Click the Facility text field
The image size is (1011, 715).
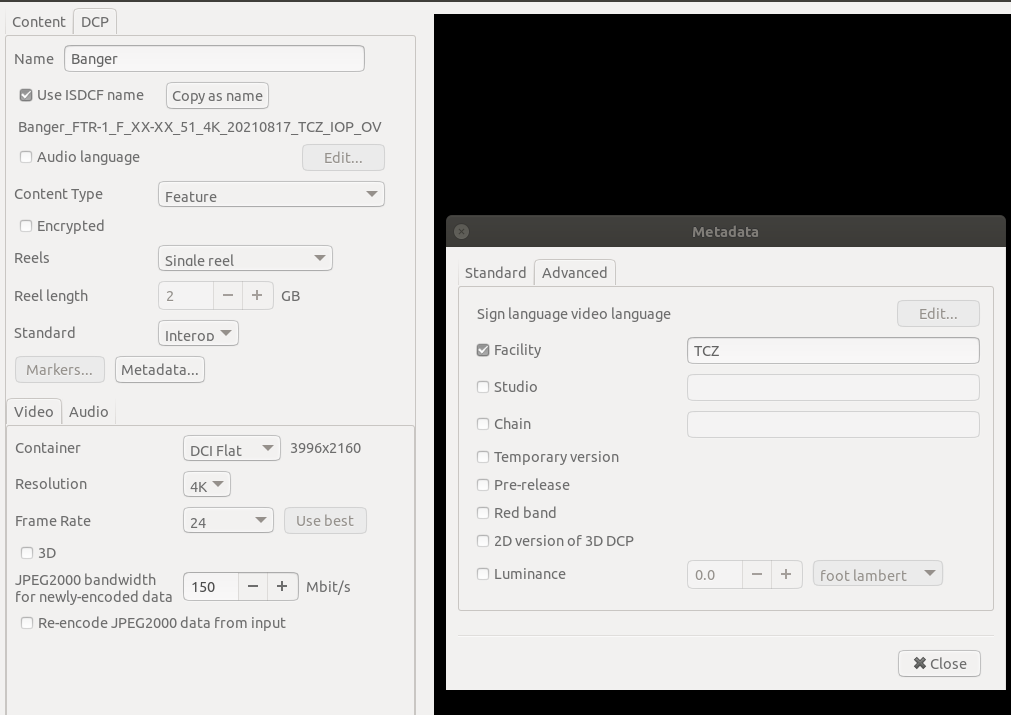(832, 351)
